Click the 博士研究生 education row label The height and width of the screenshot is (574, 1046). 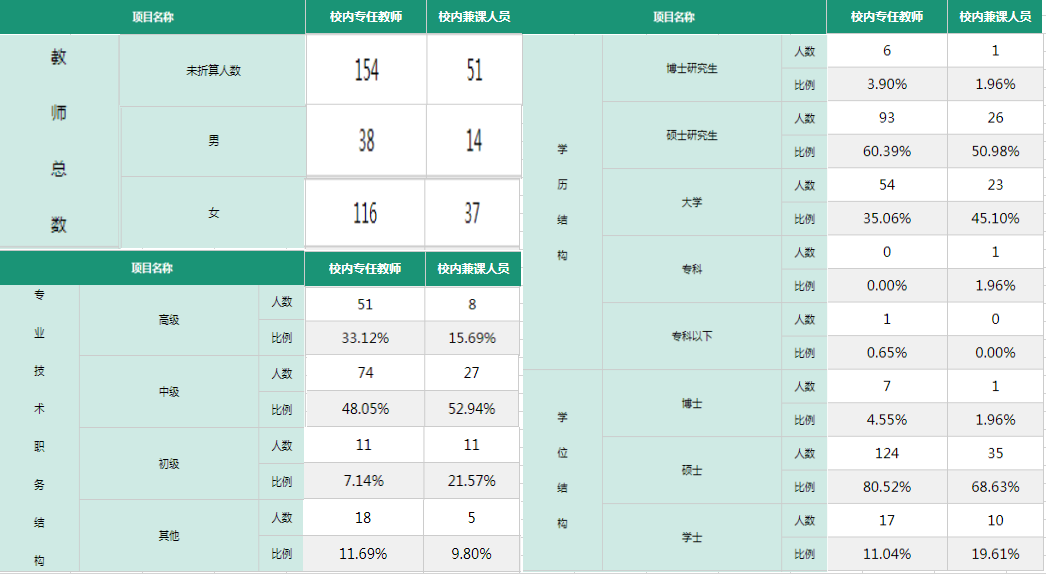[692, 68]
